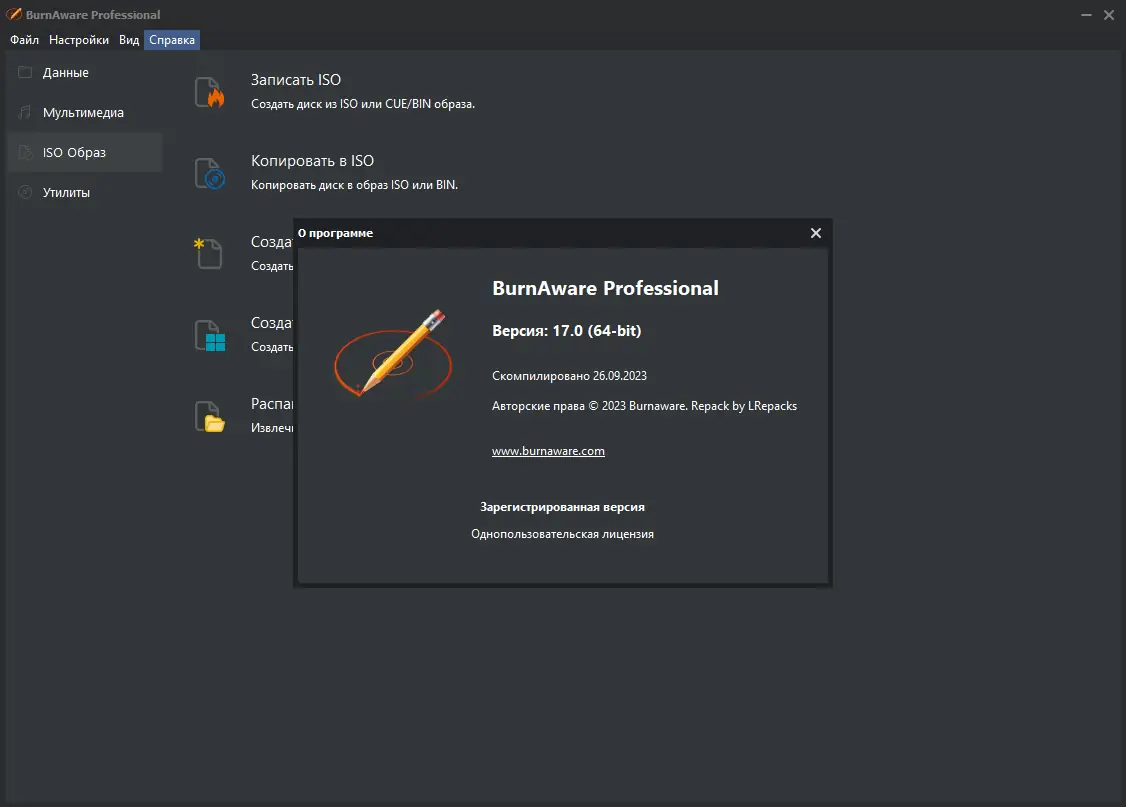
Task: Select the flame icon for Записать ISO
Action: click(x=209, y=90)
